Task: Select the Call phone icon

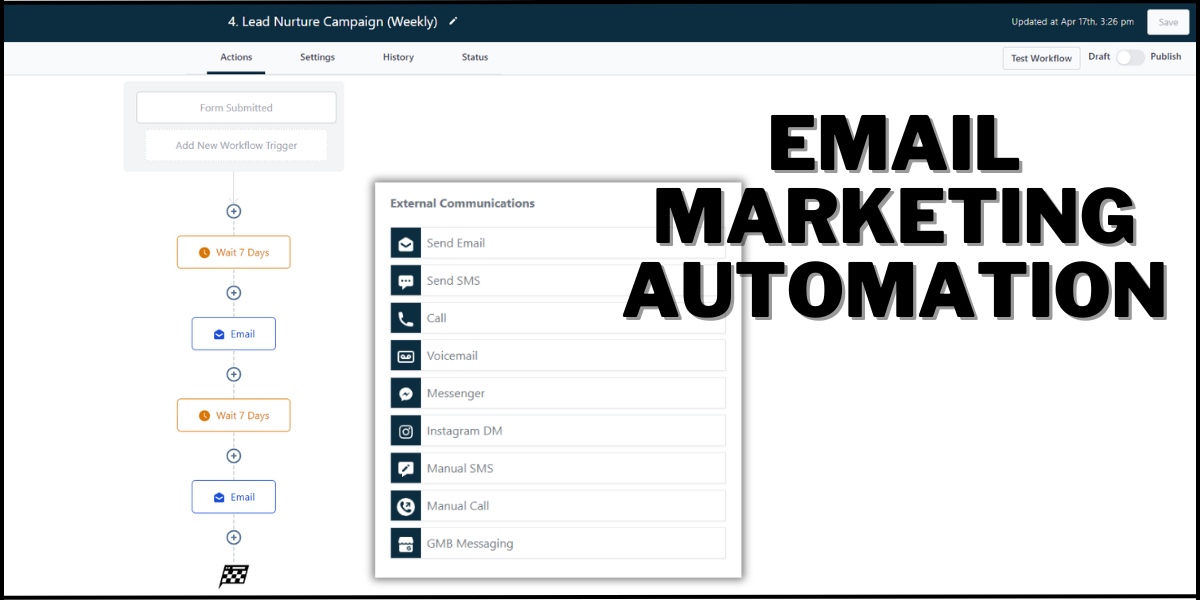Action: point(405,318)
